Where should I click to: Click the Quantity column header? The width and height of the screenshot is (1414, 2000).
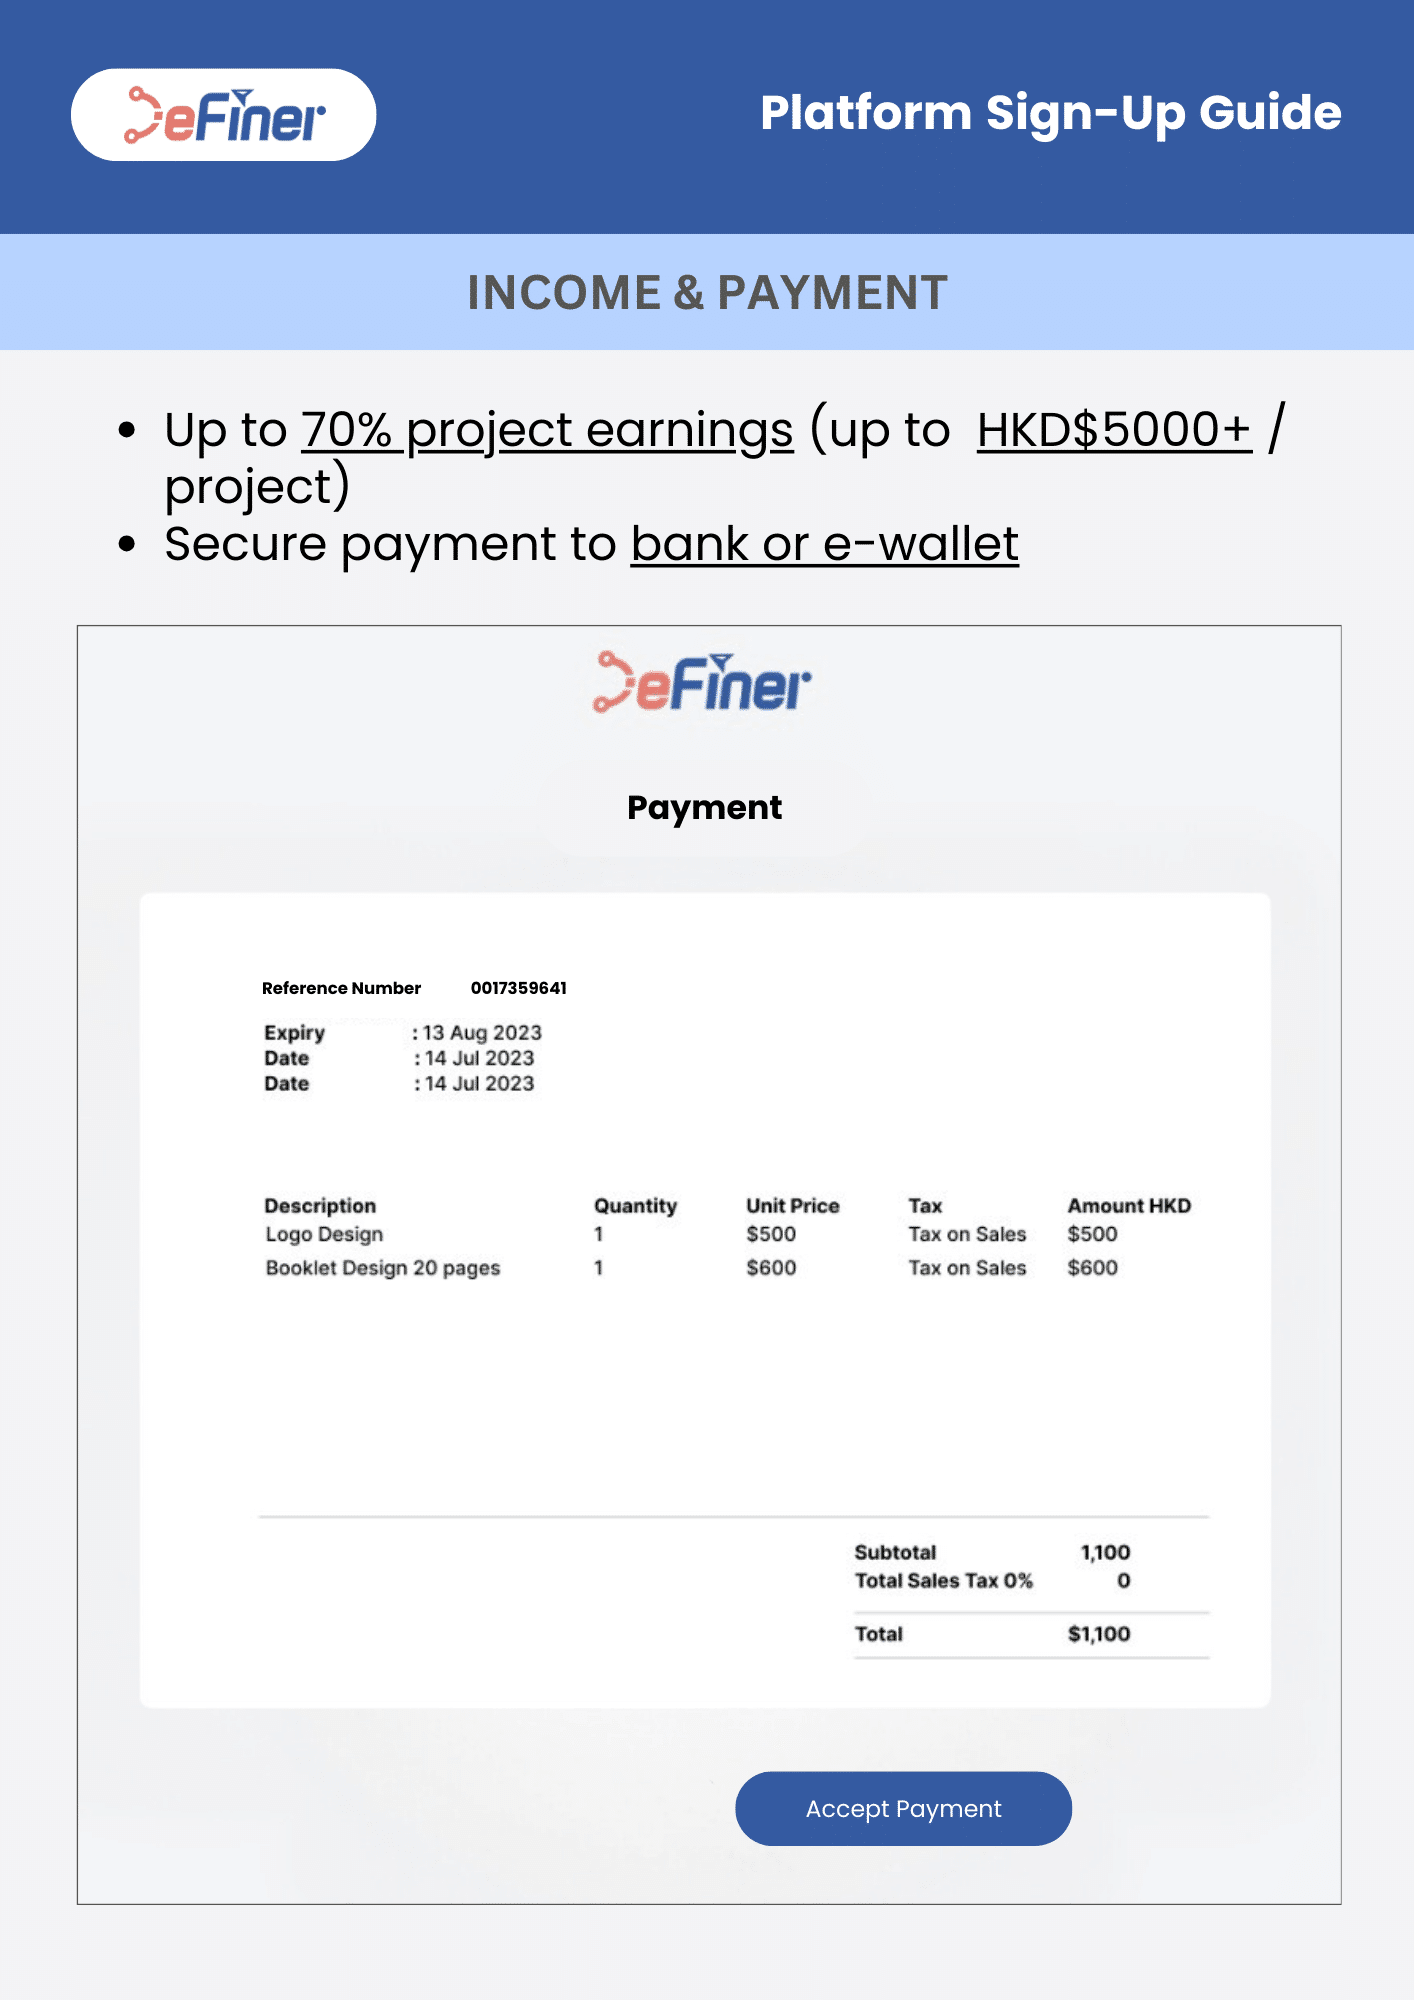coord(636,1206)
